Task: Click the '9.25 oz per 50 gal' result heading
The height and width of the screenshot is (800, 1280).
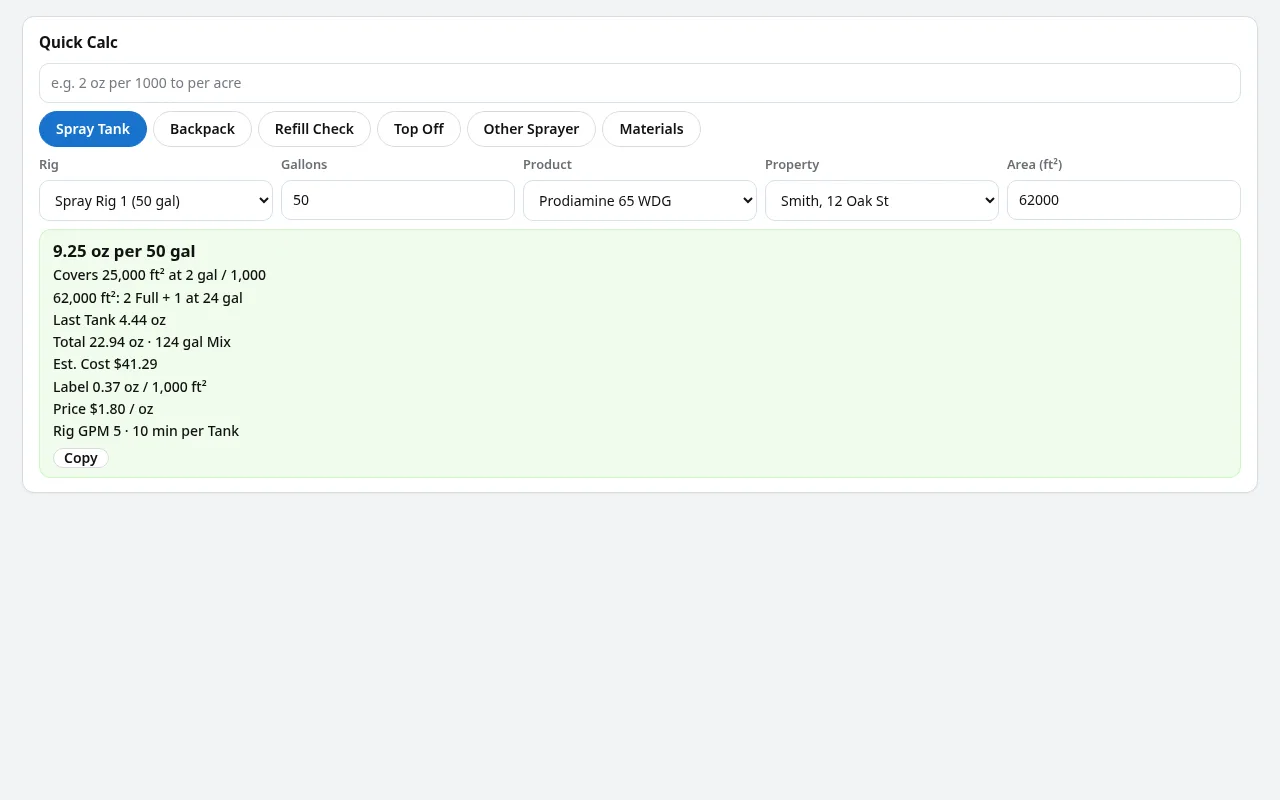Action: (x=124, y=251)
